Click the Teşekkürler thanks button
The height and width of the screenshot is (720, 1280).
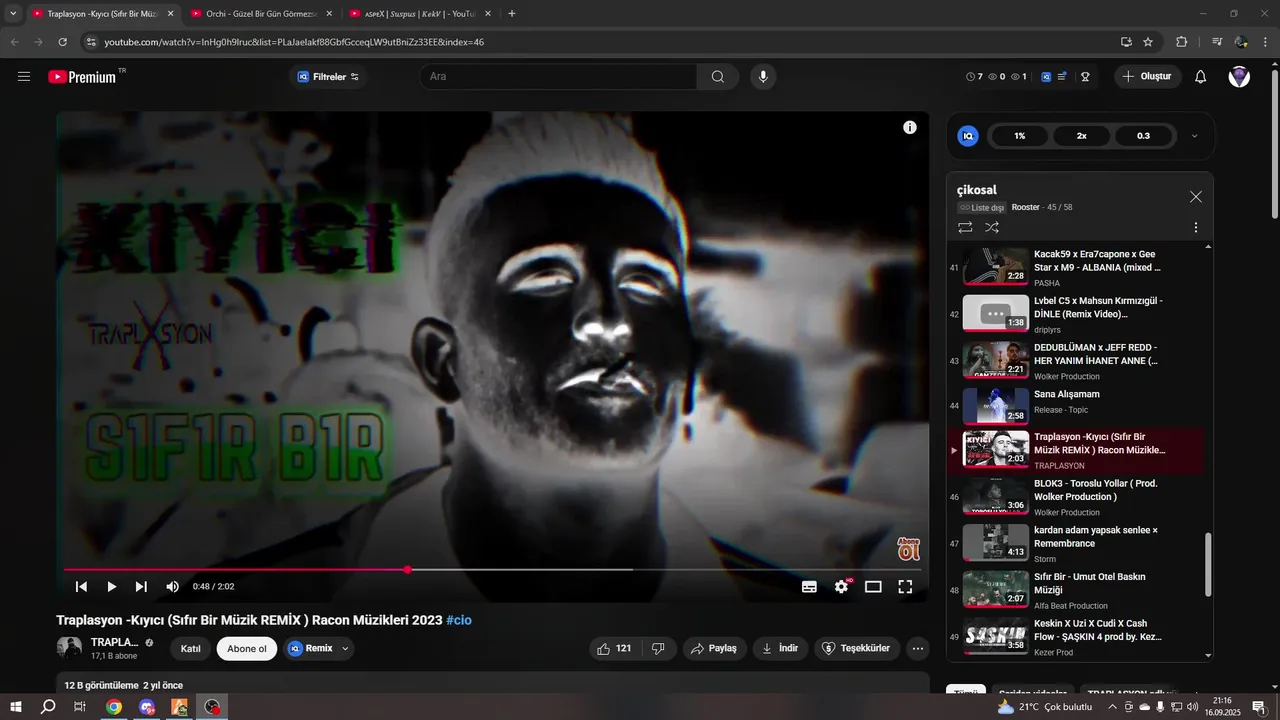click(857, 648)
